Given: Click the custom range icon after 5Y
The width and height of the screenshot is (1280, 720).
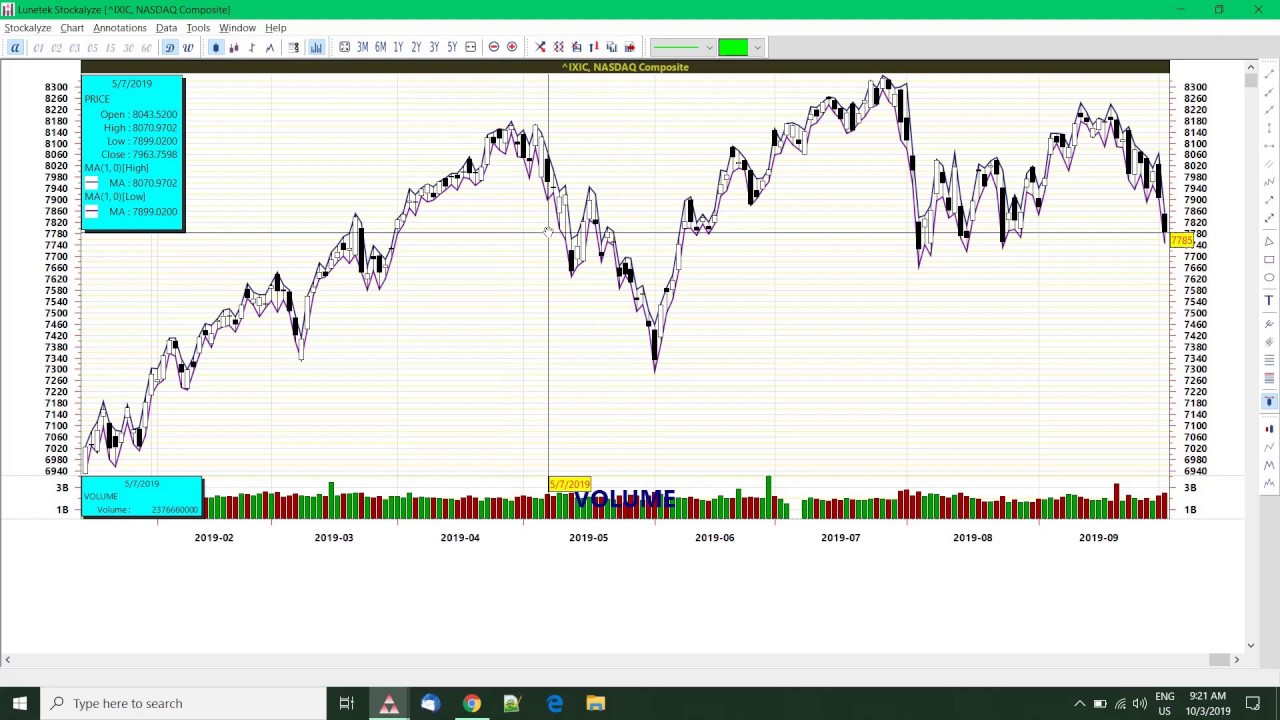Looking at the screenshot, I should (470, 47).
